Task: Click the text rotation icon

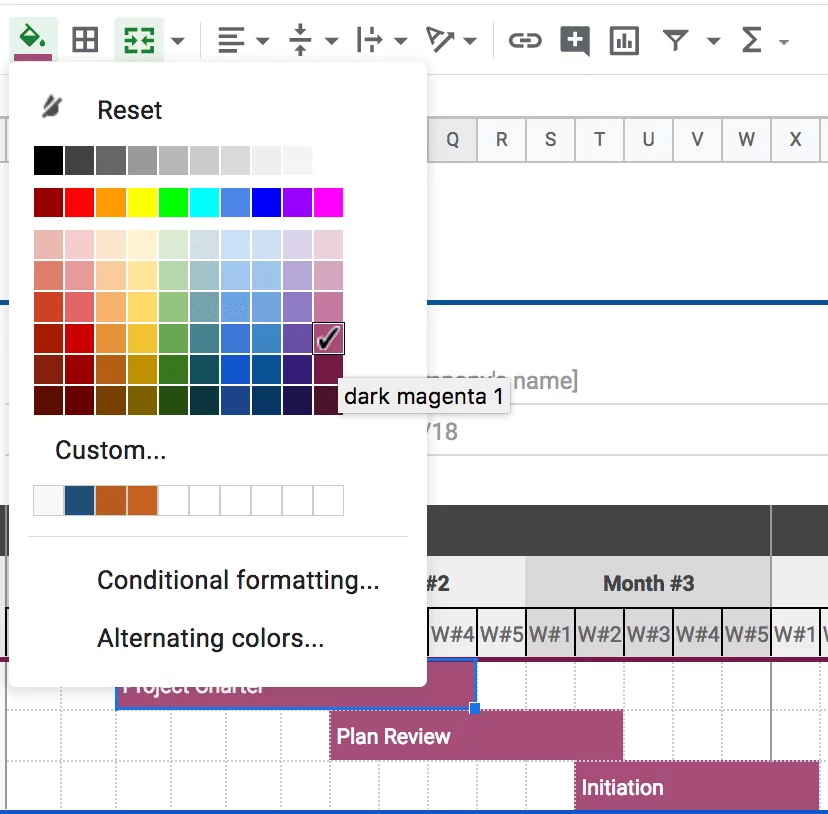Action: (x=439, y=40)
